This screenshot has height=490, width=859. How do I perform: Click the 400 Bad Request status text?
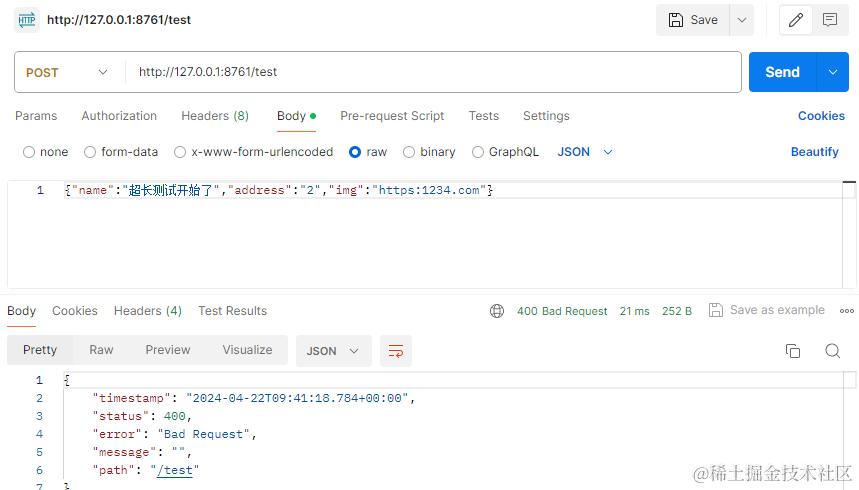[562, 311]
